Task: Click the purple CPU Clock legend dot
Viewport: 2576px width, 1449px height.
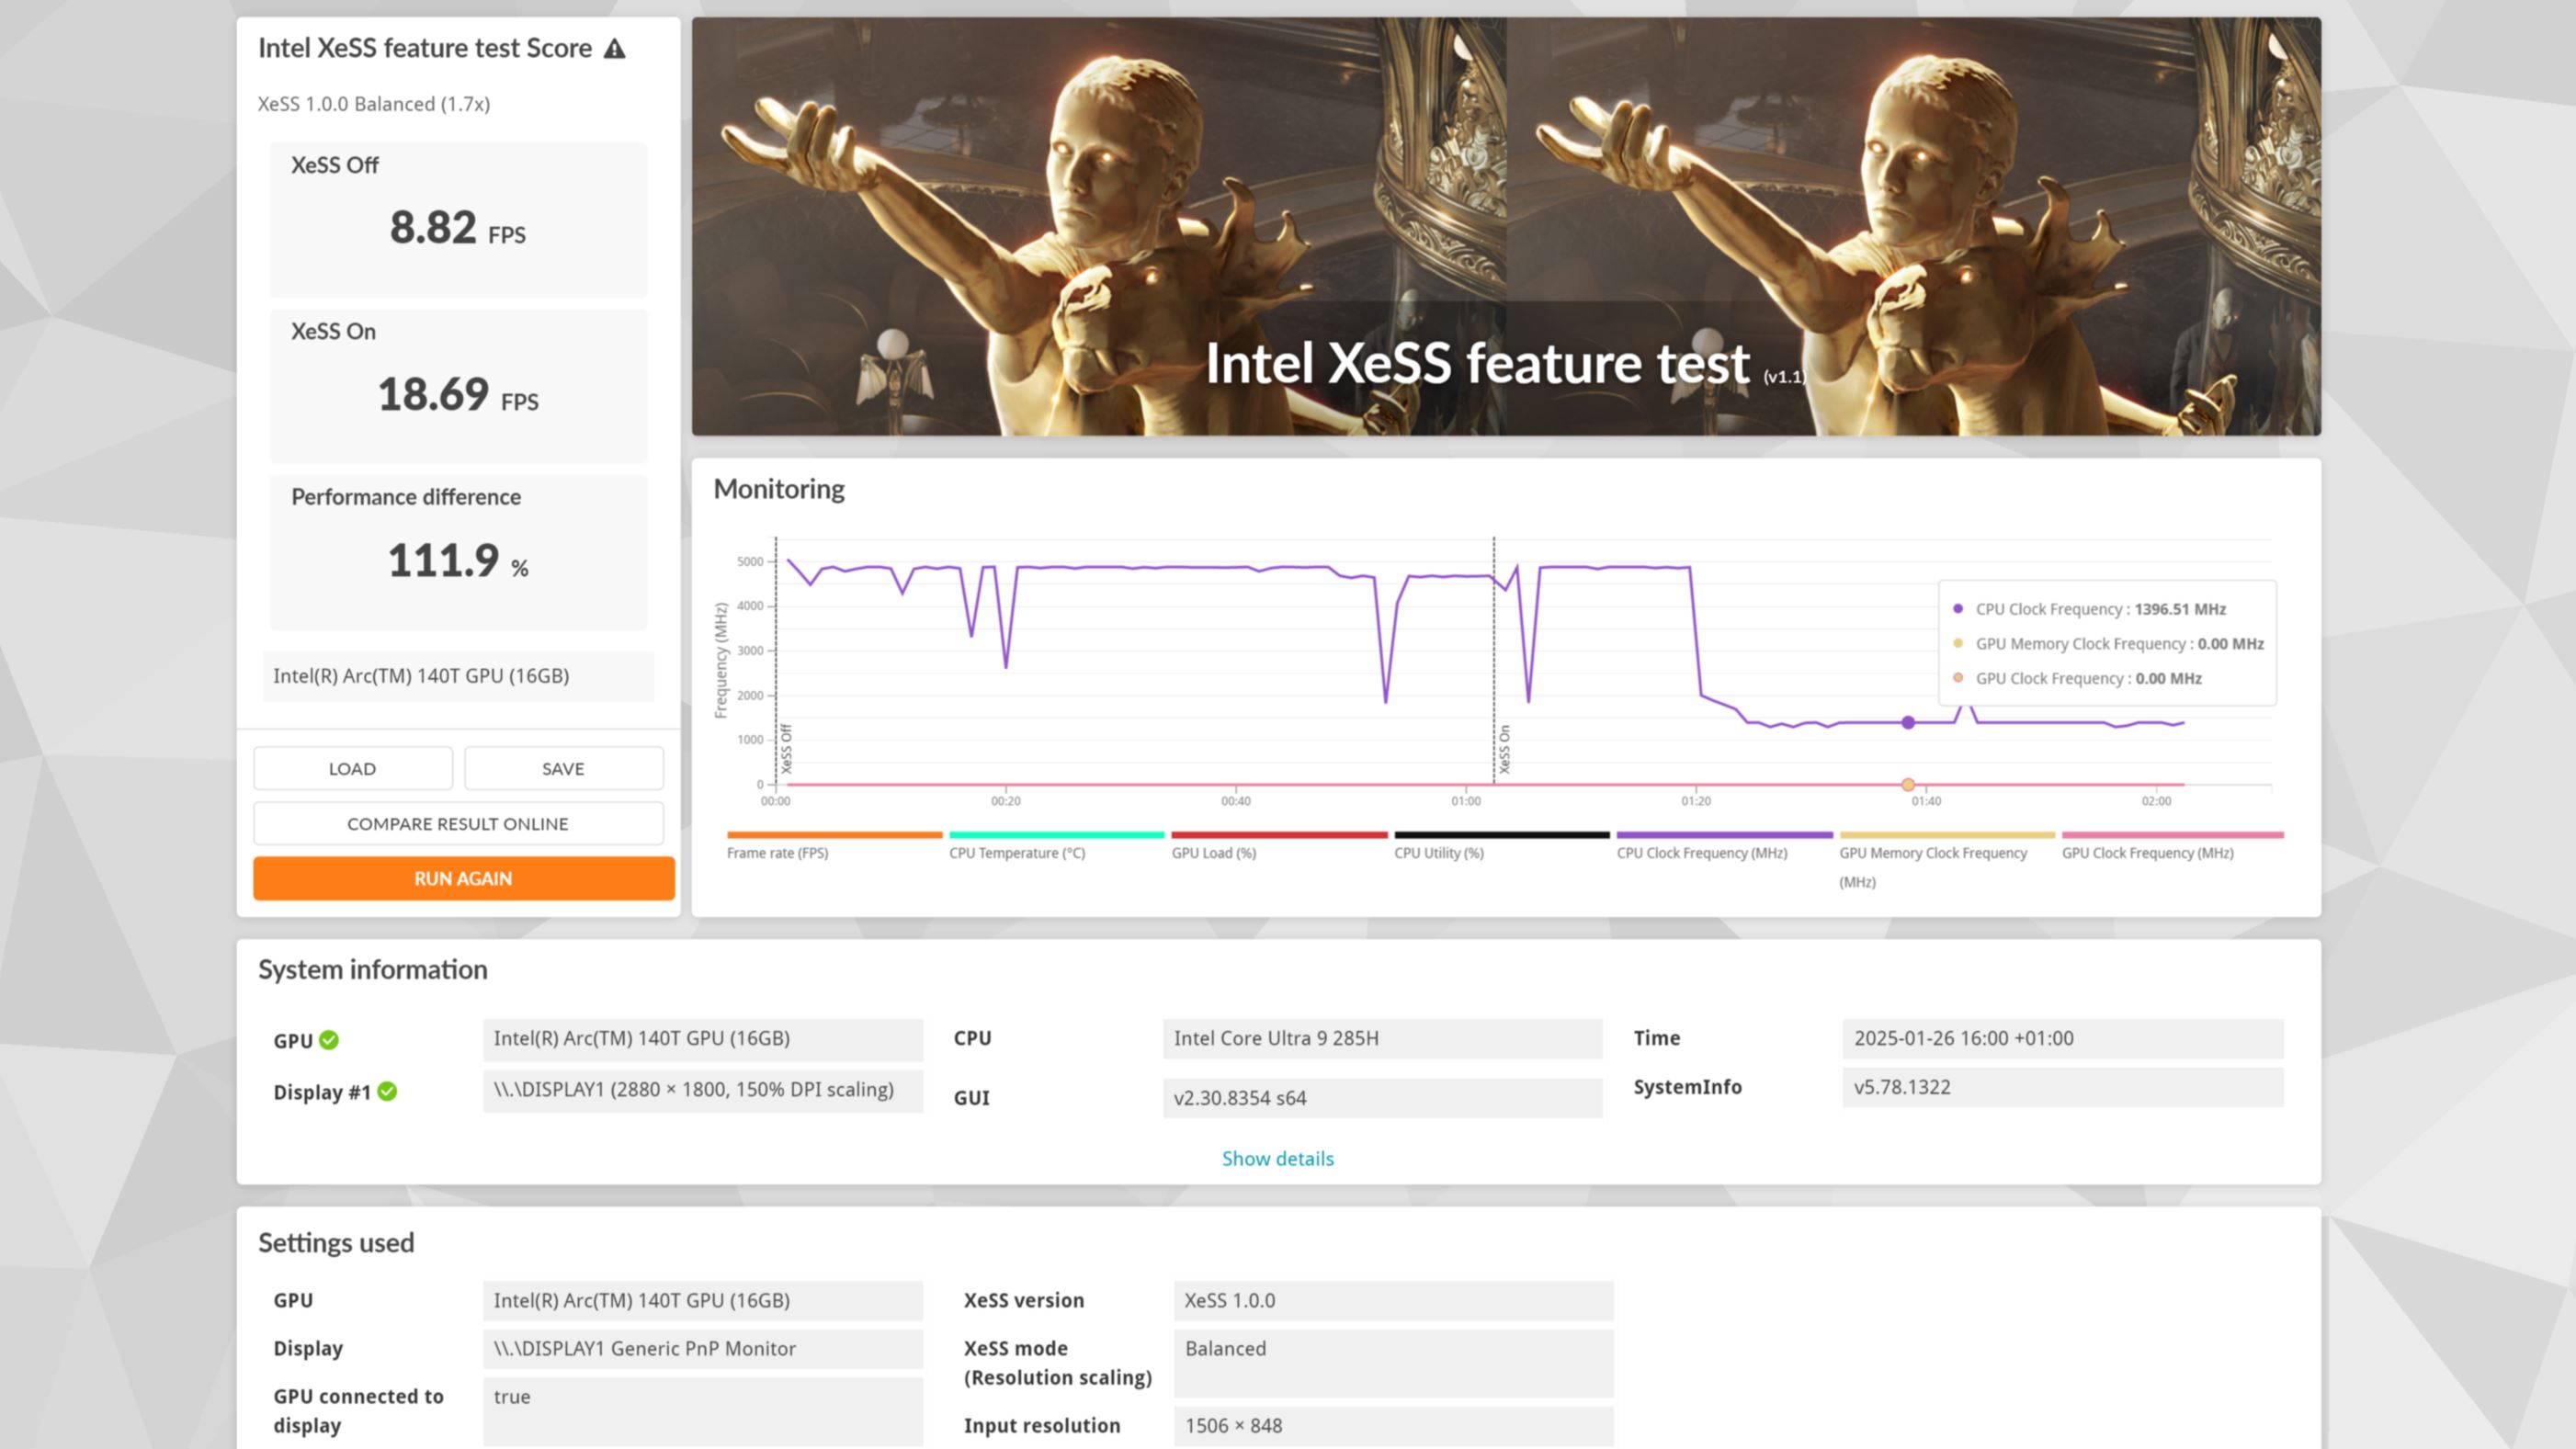Action: 1958,608
